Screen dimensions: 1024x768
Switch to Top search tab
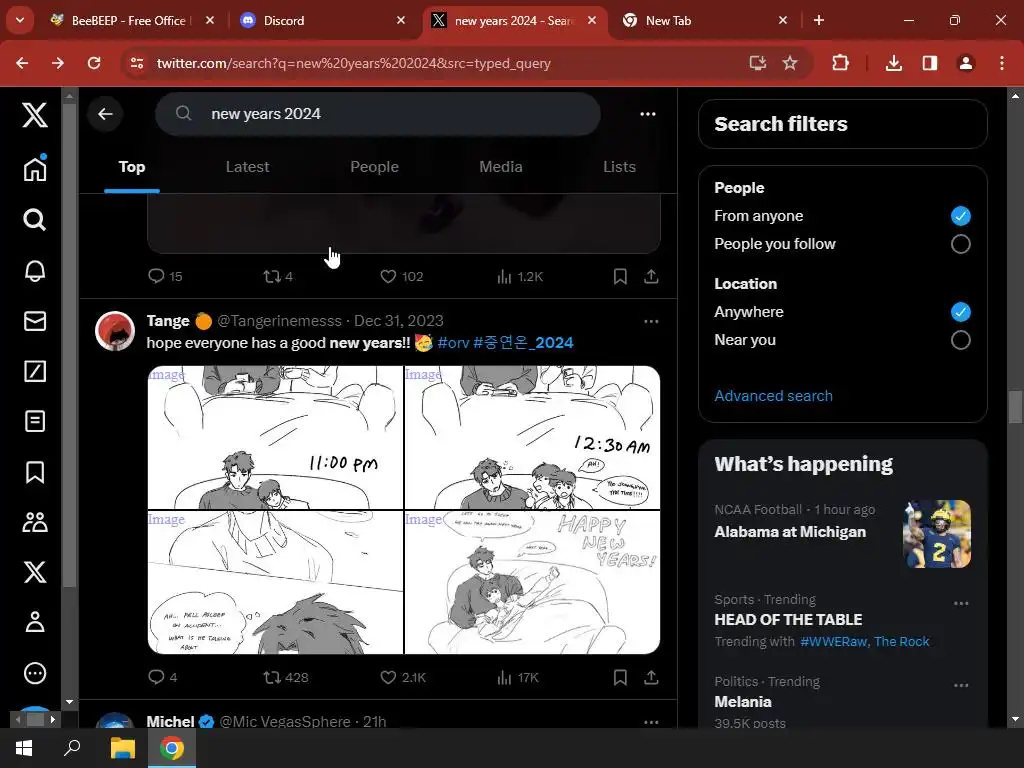pos(132,167)
